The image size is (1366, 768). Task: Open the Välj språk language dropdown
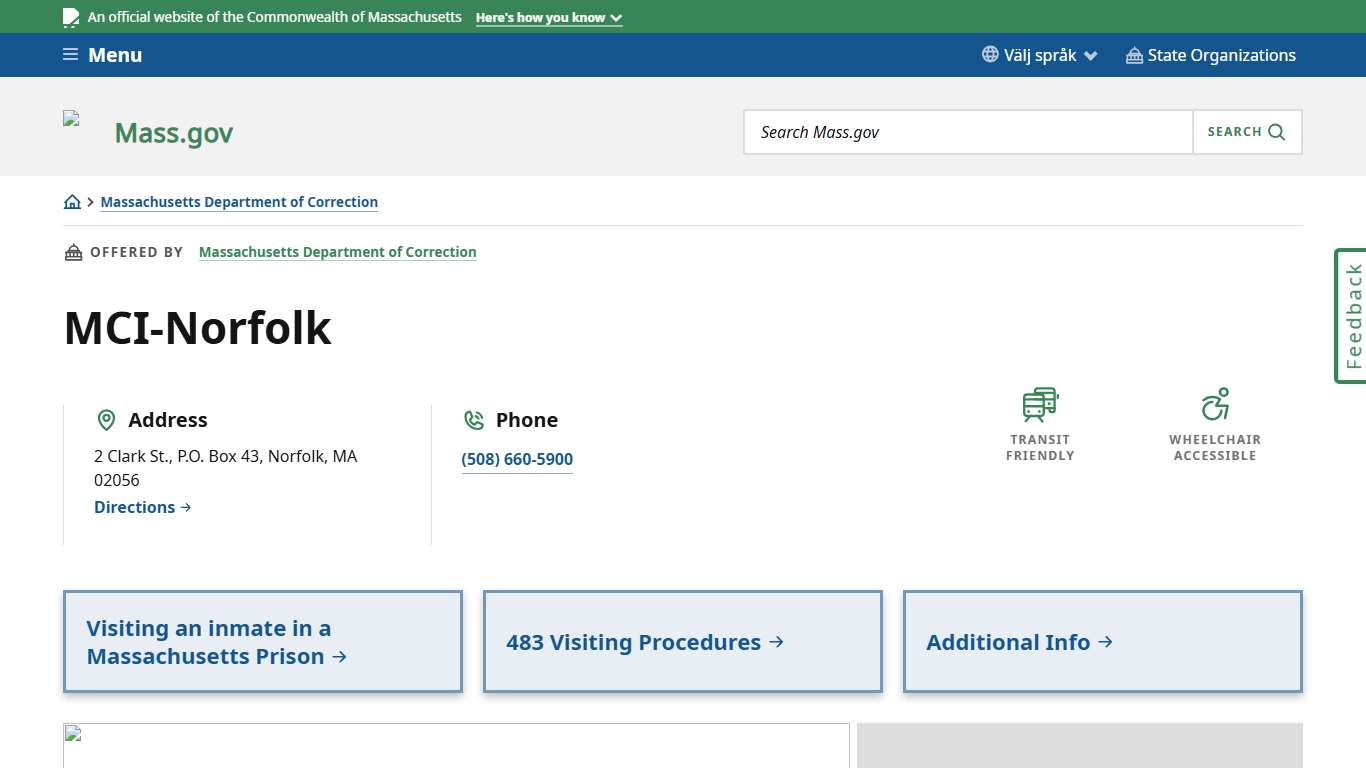pyautogui.click(x=1040, y=55)
